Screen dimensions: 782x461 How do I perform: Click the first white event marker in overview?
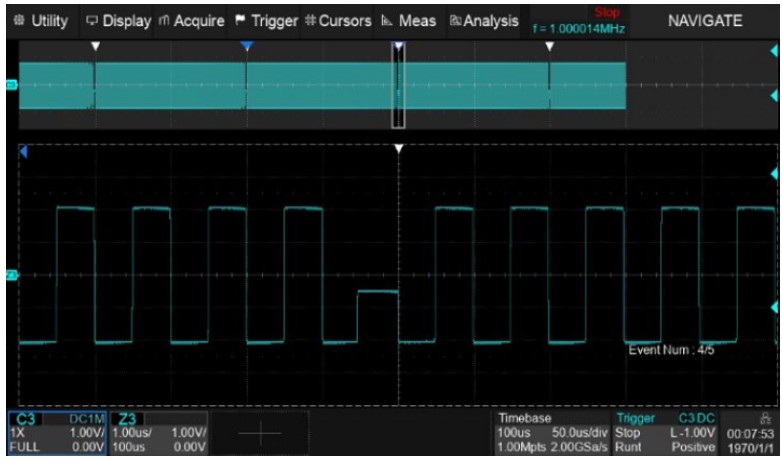tap(95, 47)
